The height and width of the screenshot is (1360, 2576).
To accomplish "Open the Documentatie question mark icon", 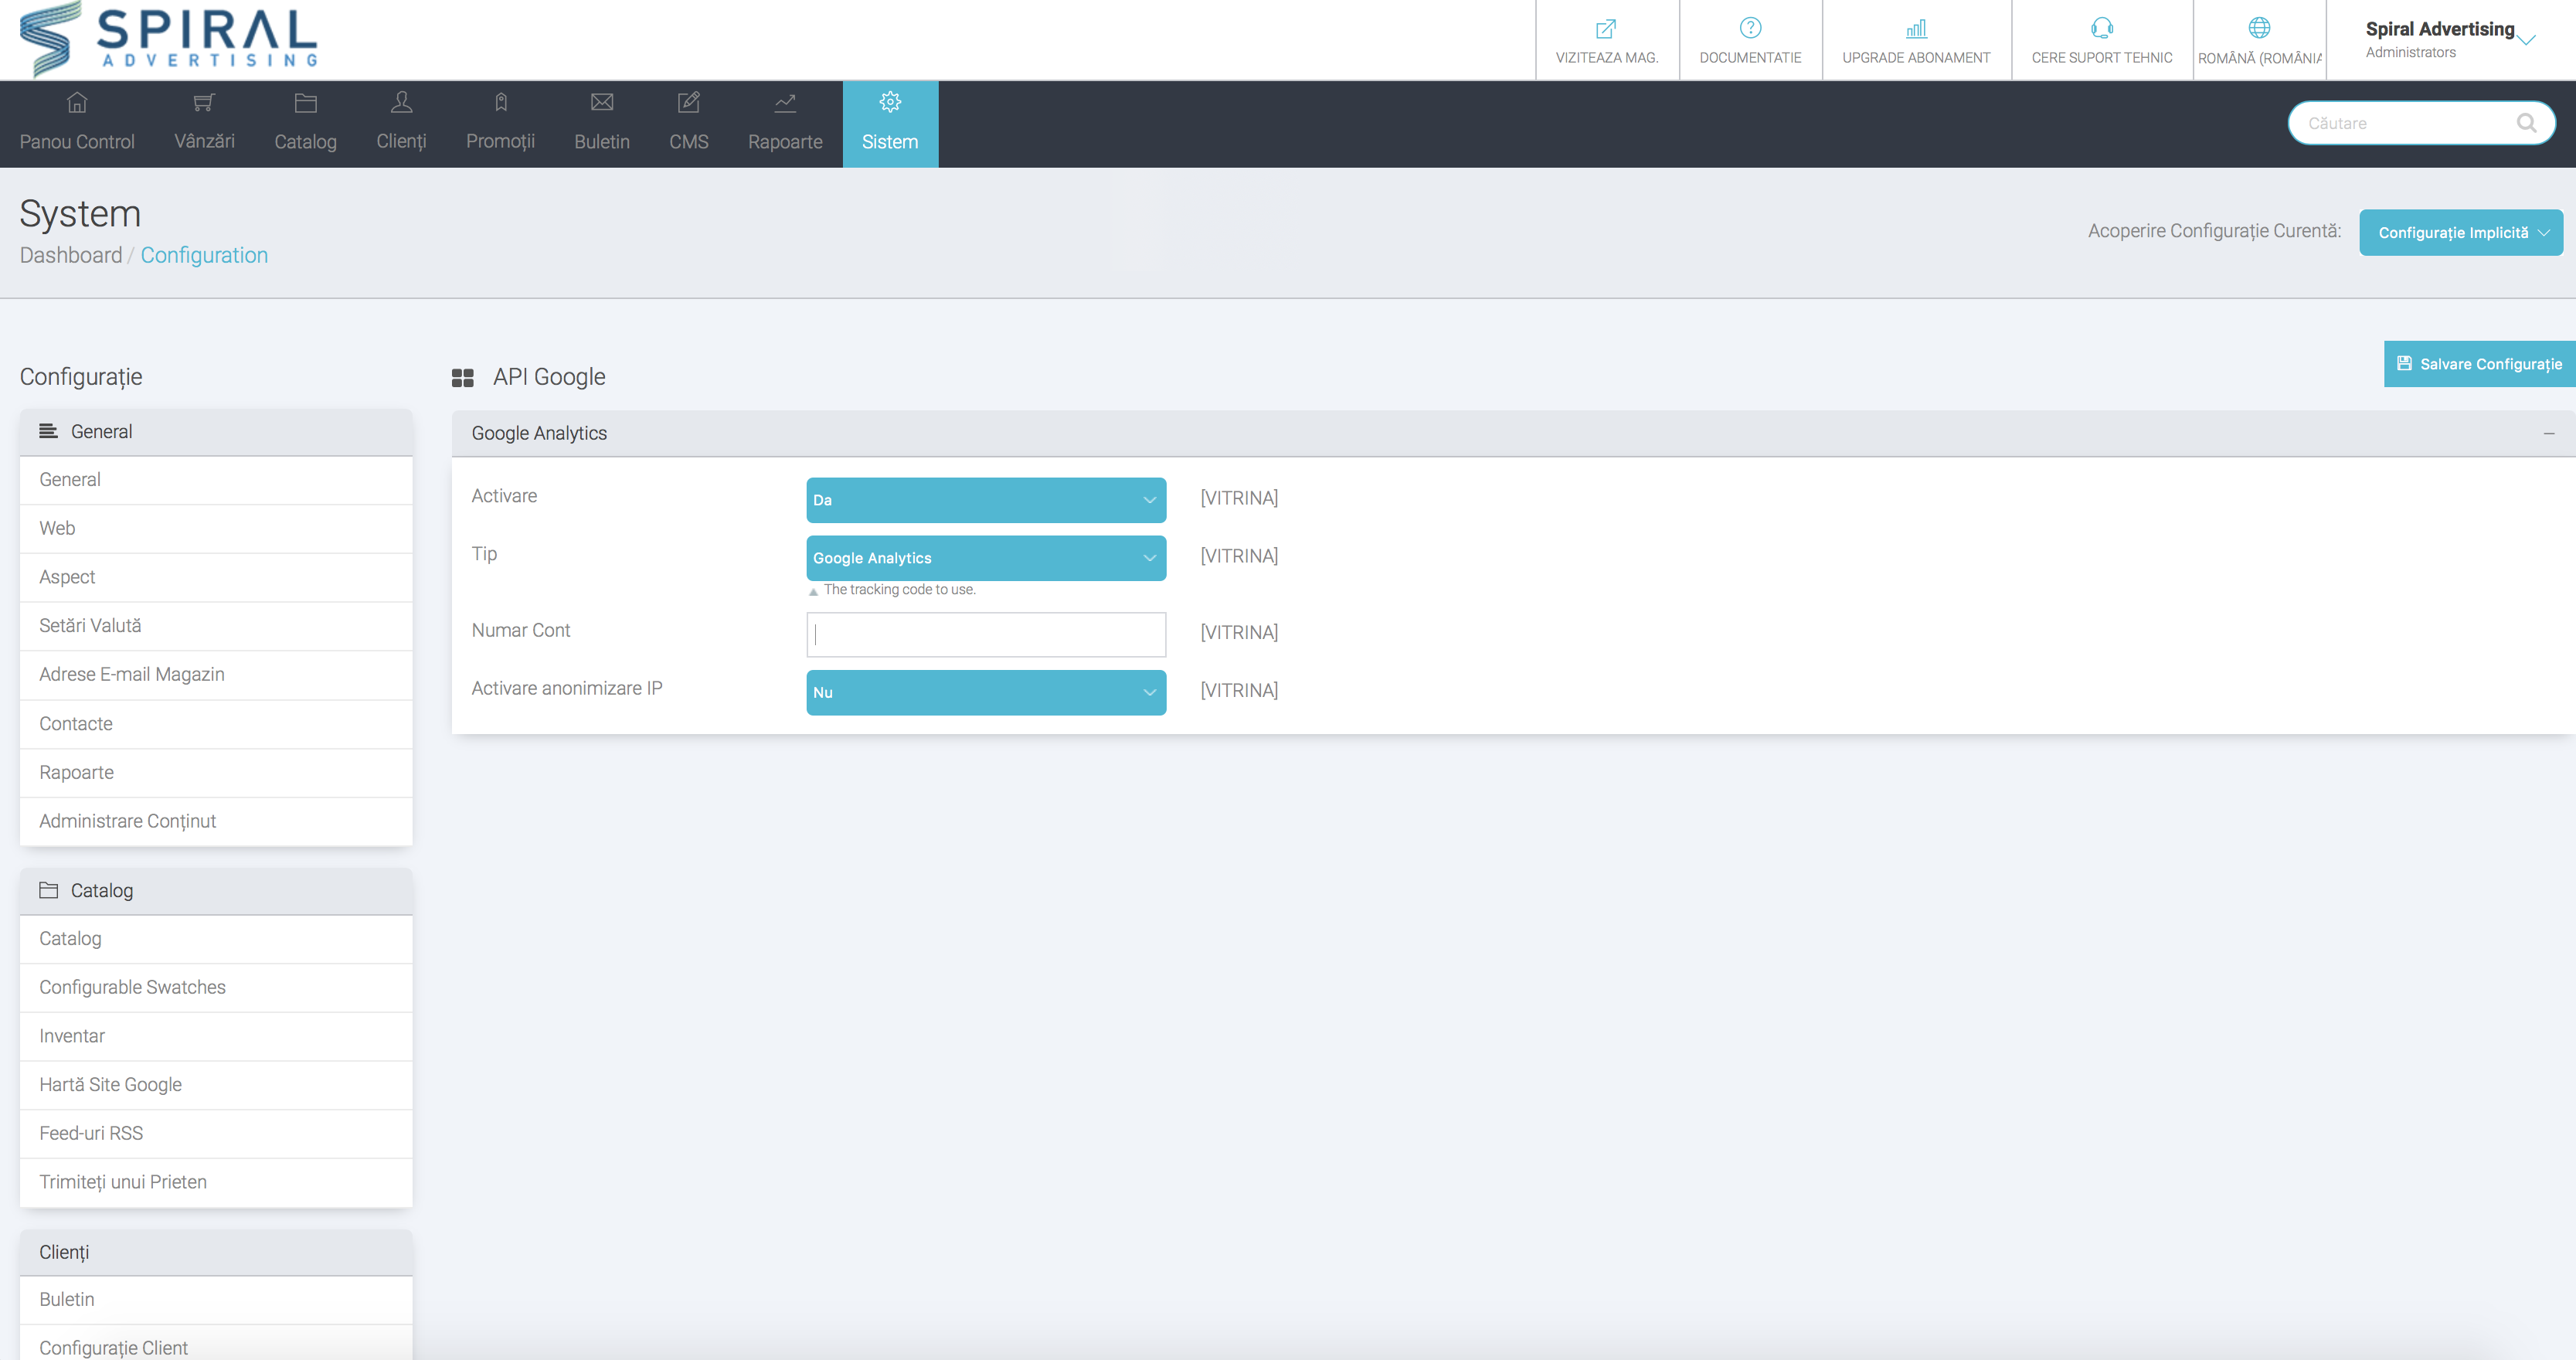I will 1750,28.
